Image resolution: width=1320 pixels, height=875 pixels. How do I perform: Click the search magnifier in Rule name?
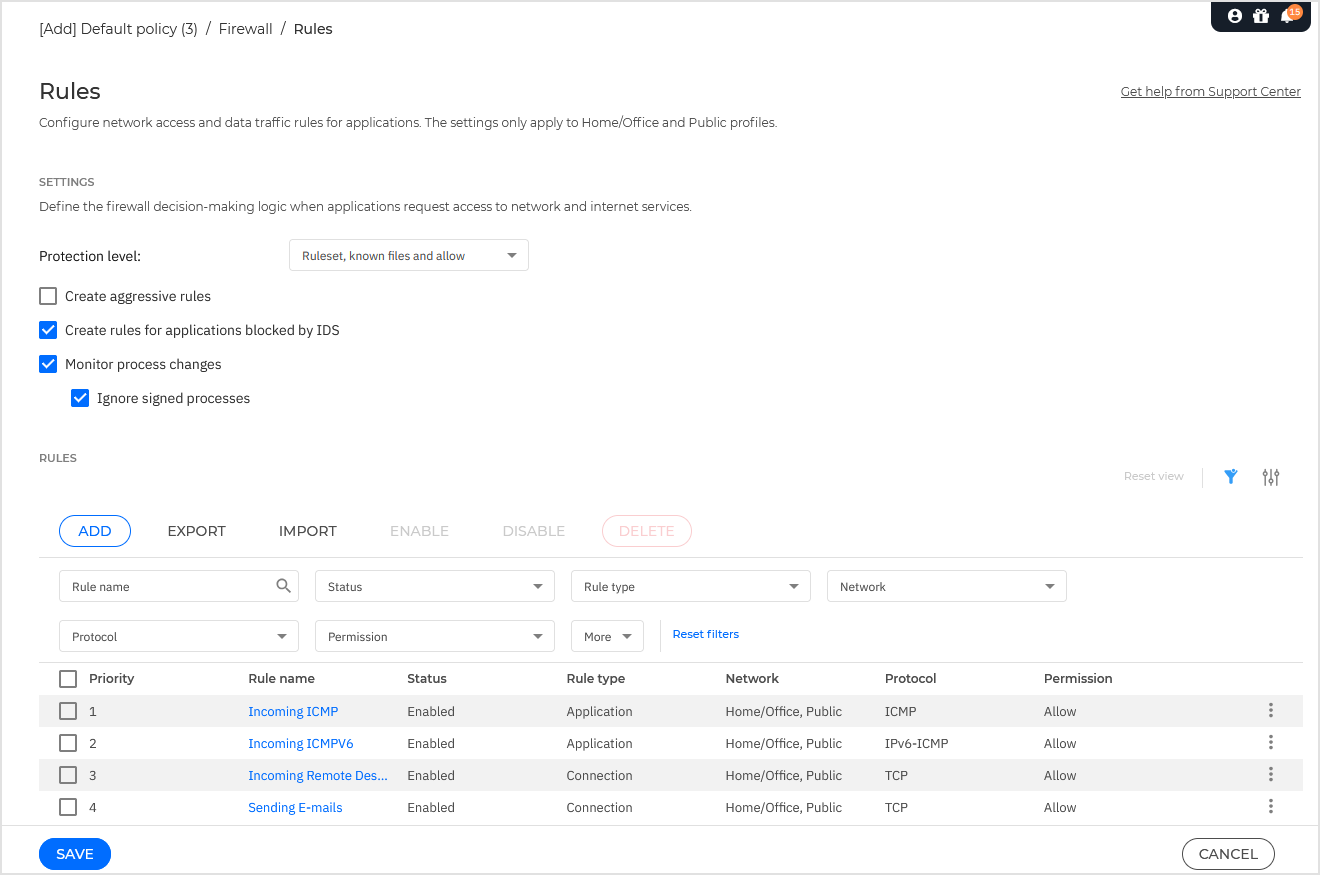click(x=284, y=586)
